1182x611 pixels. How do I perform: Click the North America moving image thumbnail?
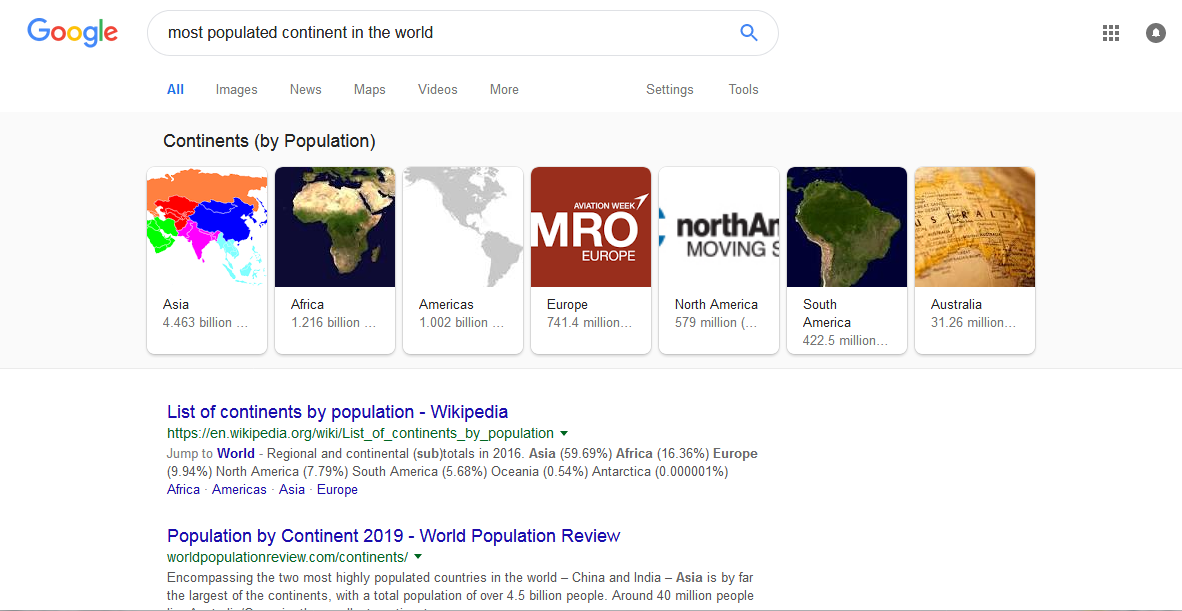tap(719, 227)
